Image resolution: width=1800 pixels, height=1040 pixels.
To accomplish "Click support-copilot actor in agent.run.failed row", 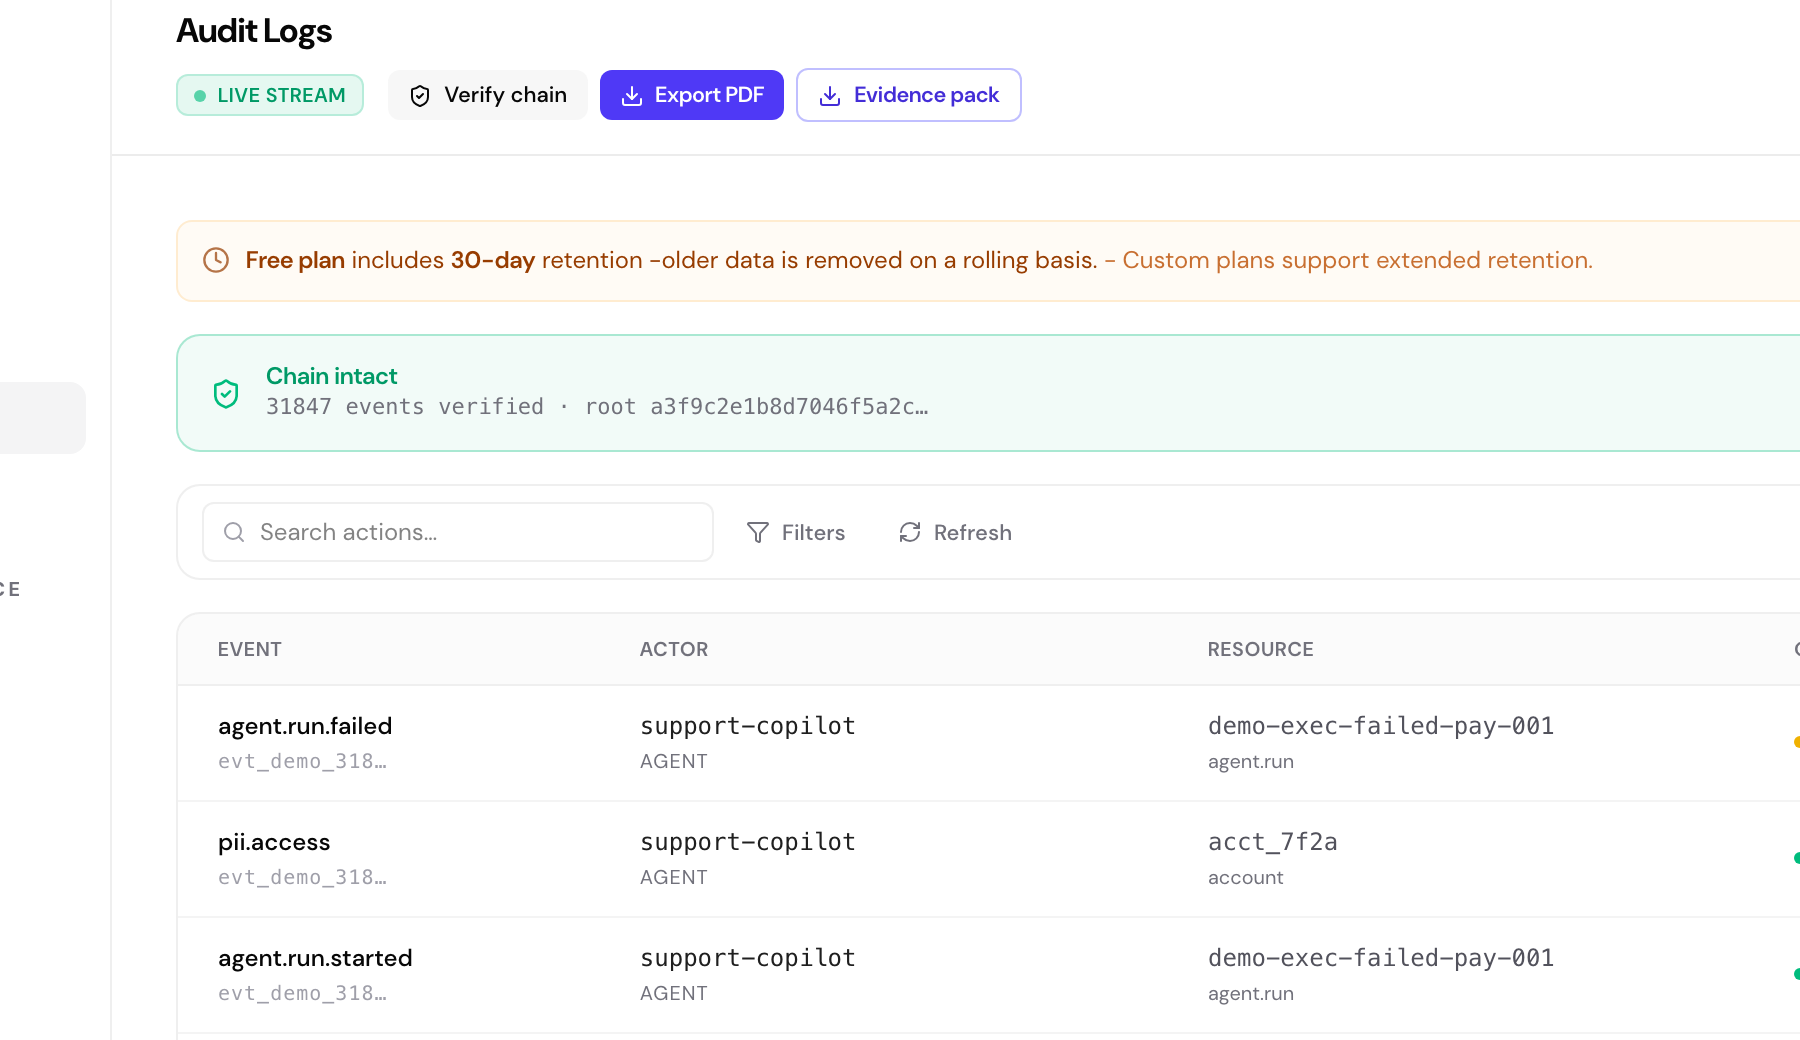I will [748, 726].
